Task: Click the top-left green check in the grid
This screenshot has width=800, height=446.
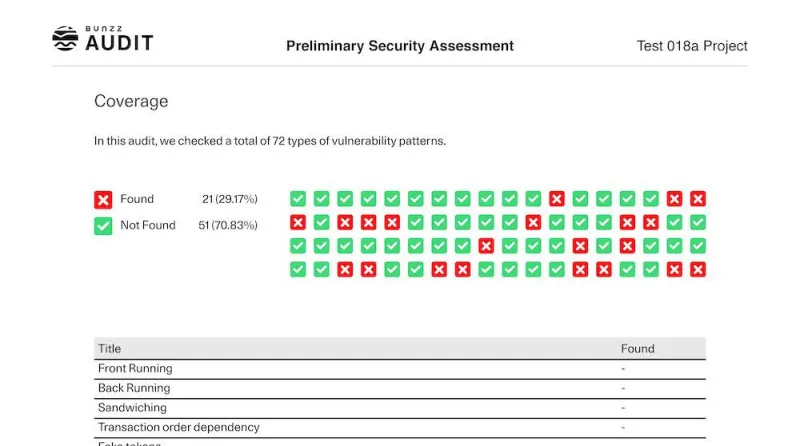Action: [298, 199]
